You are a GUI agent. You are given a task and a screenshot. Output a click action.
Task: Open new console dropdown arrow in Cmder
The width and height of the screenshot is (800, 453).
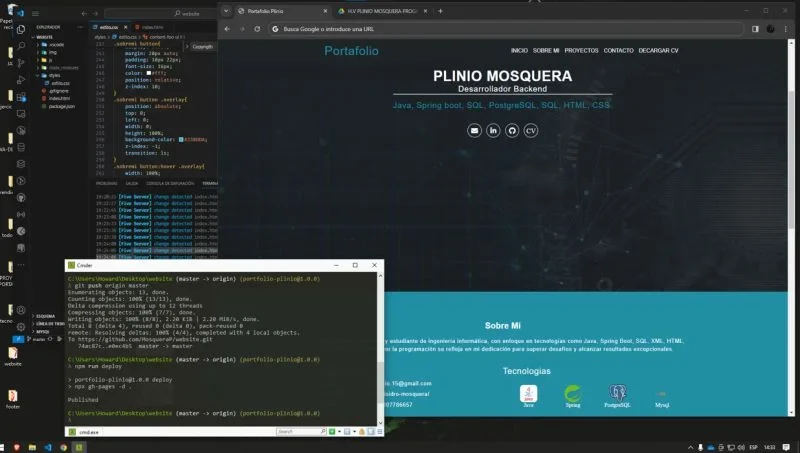pyautogui.click(x=339, y=432)
